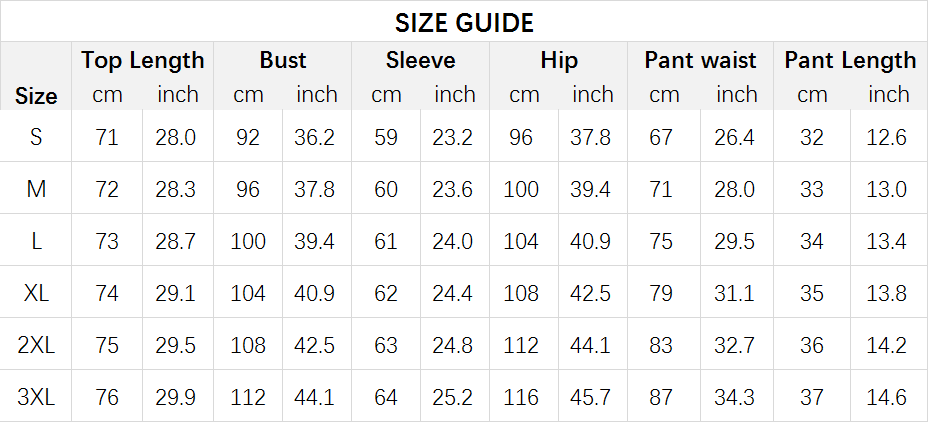Click the 24.8 sleeve inch value

pos(452,345)
